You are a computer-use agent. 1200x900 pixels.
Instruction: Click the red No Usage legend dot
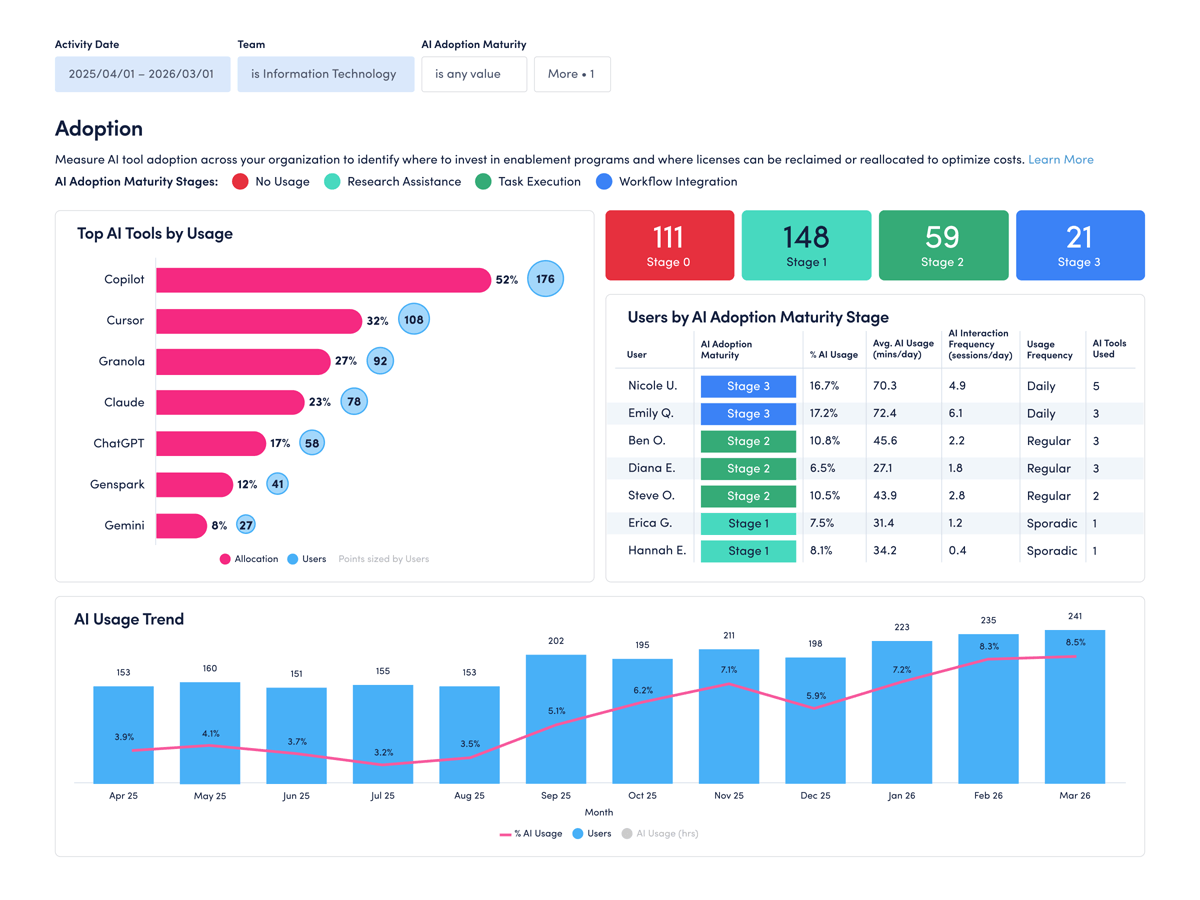[x=240, y=181]
